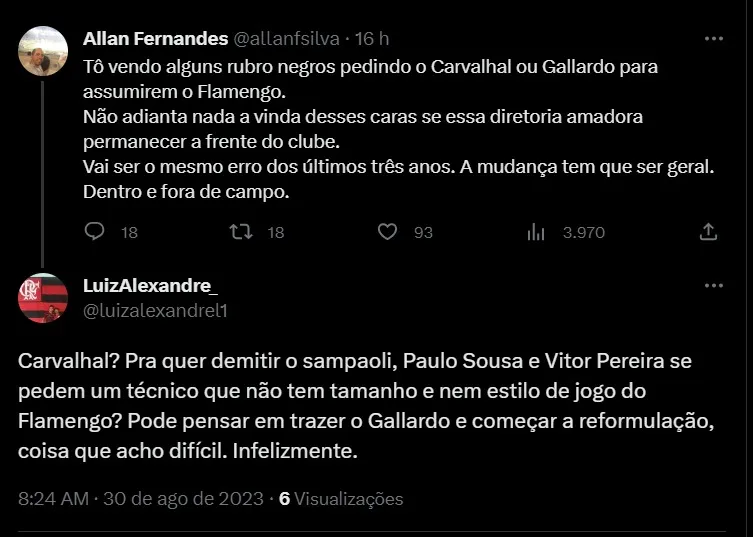Click LuizAlexandre_ reply text body
The width and height of the screenshot is (753, 537).
(x=366, y=405)
